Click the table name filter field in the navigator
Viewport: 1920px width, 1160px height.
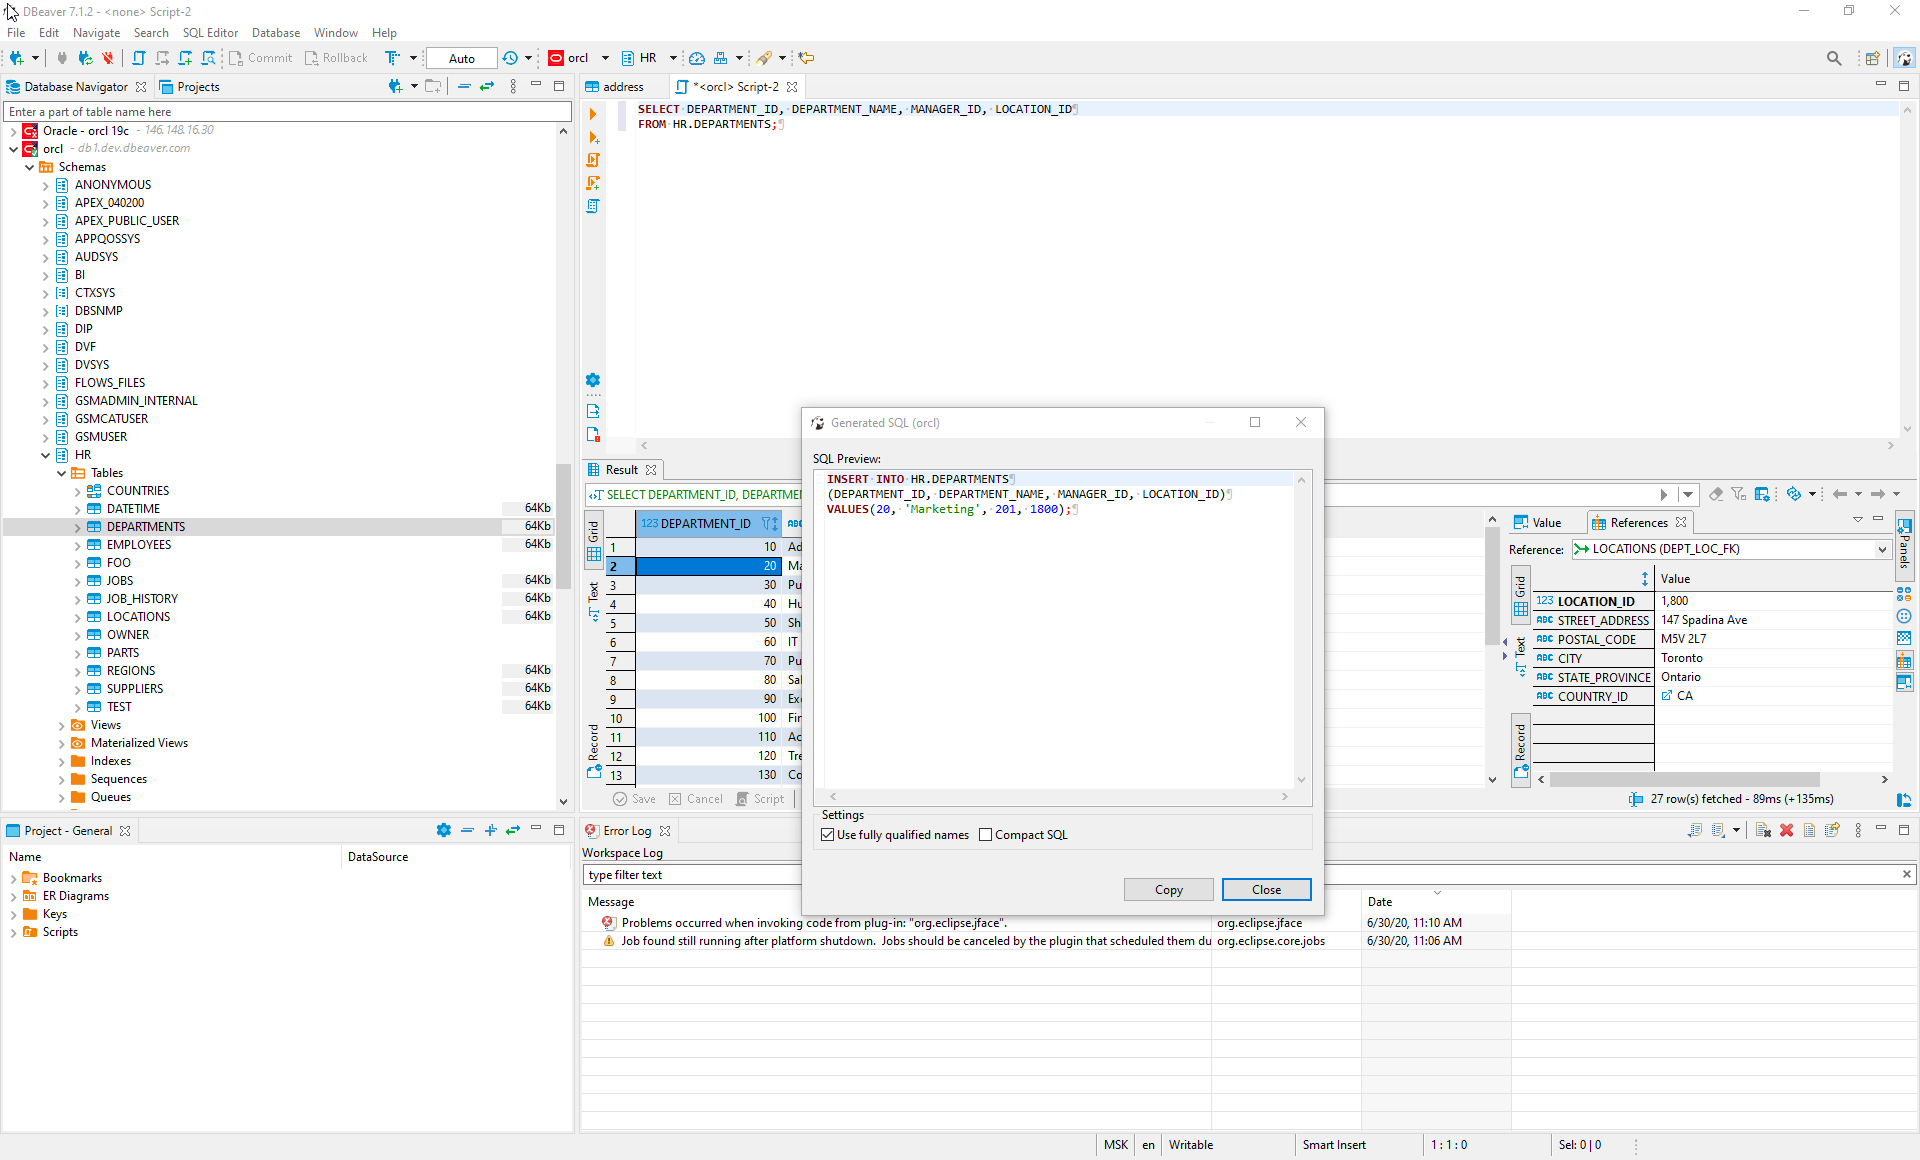pos(287,111)
